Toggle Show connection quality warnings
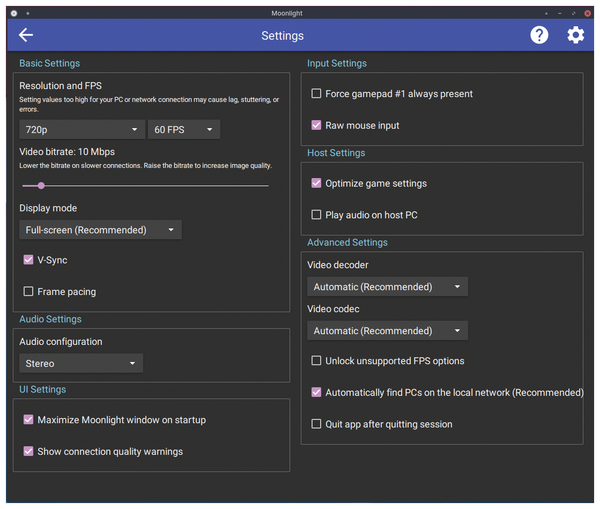 point(28,451)
